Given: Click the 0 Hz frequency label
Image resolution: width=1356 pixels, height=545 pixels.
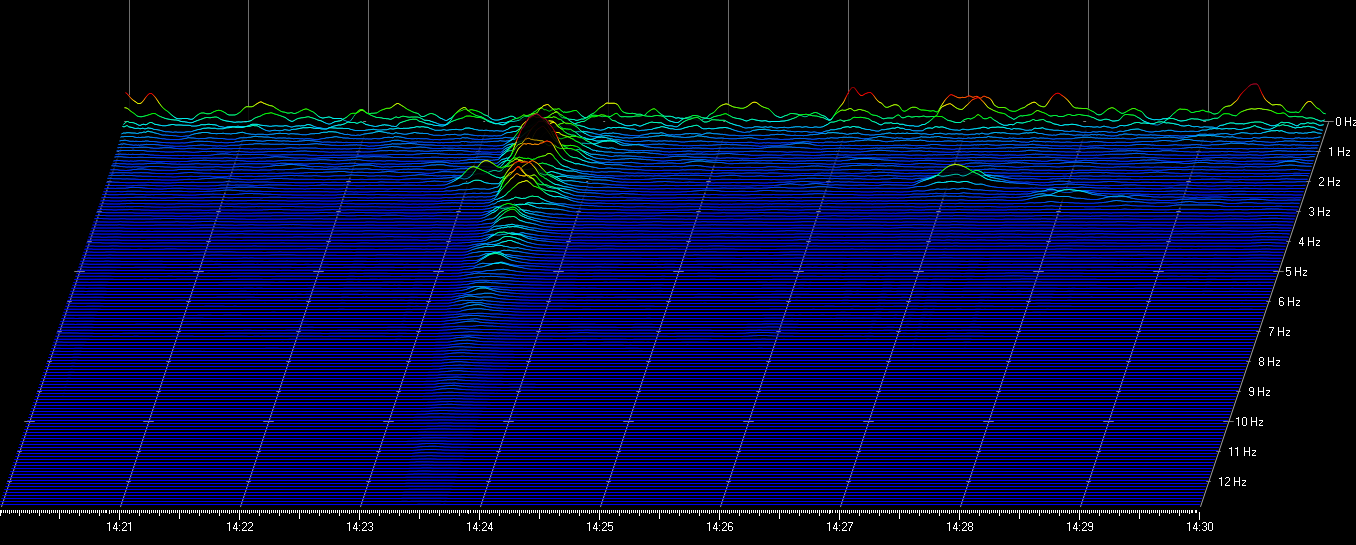Looking at the screenshot, I should coord(1346,122).
